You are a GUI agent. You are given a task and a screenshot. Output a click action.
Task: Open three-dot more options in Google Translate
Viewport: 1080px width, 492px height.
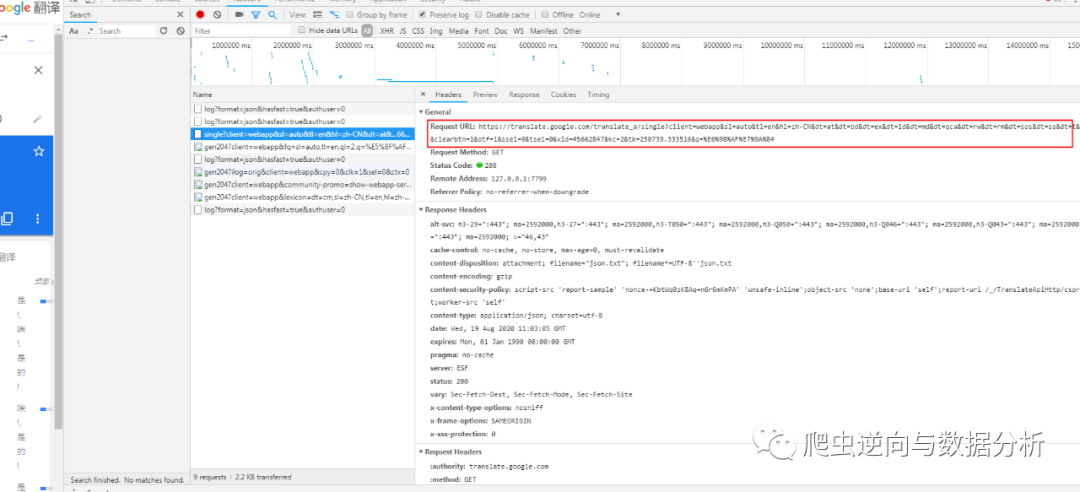click(x=38, y=218)
